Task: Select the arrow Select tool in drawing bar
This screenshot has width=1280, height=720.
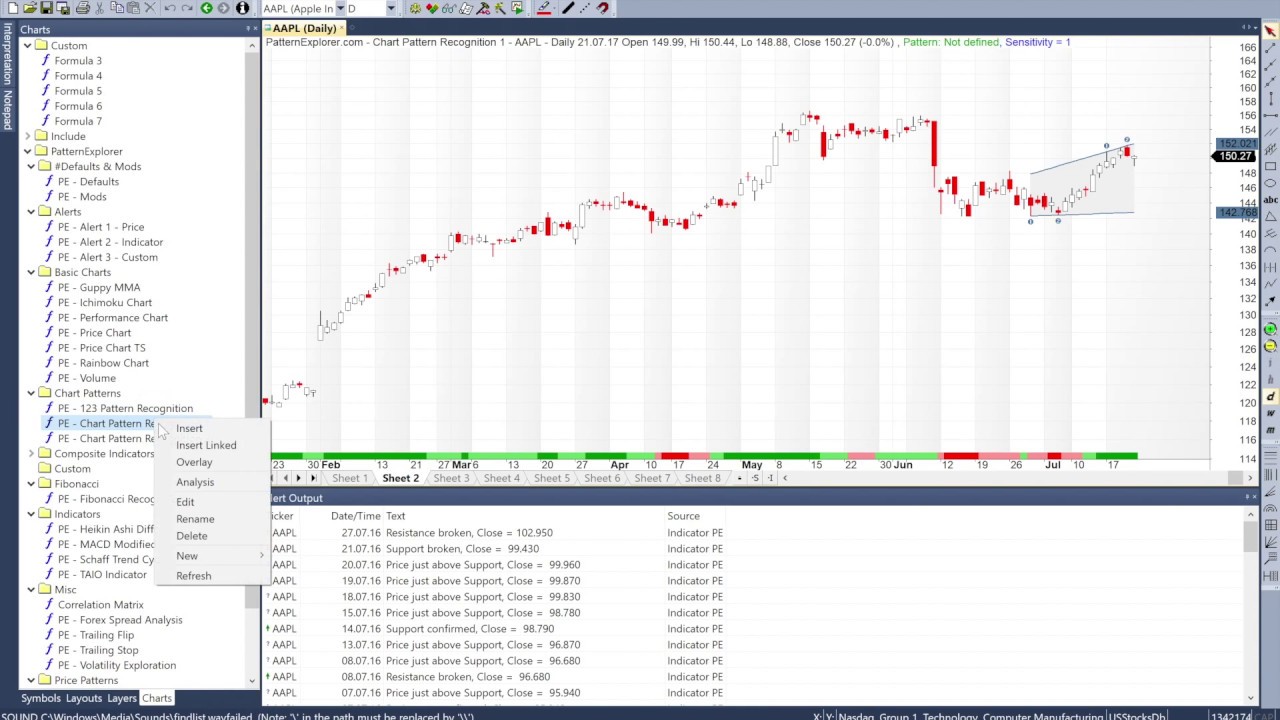Action: tap(1270, 30)
